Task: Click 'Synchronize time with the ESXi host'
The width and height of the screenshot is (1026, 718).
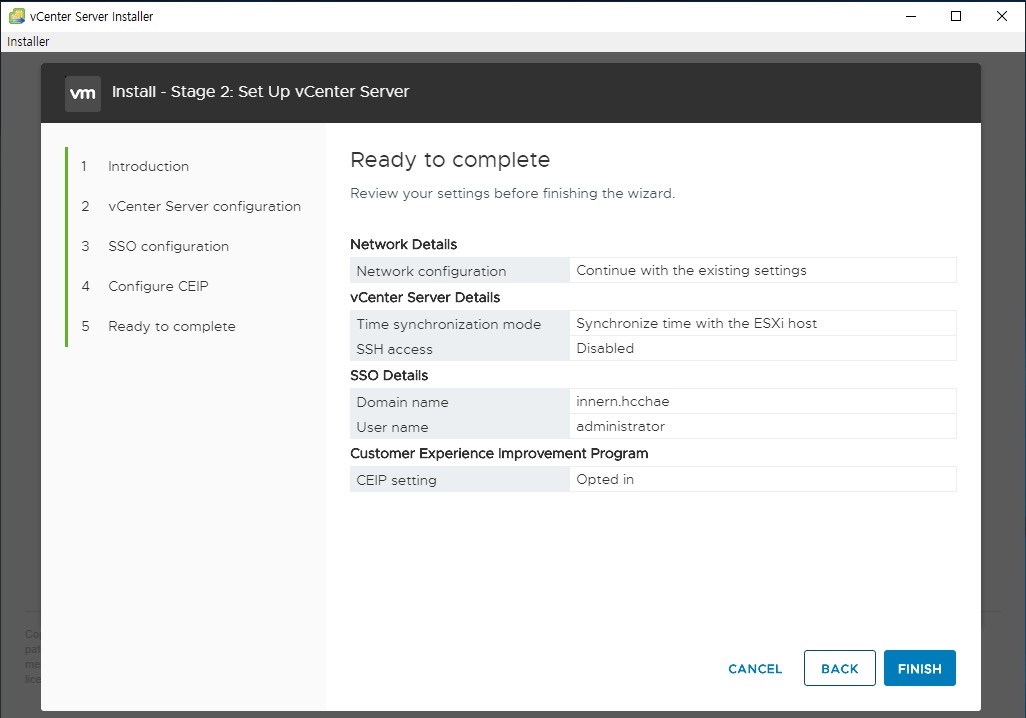Action: tap(696, 323)
